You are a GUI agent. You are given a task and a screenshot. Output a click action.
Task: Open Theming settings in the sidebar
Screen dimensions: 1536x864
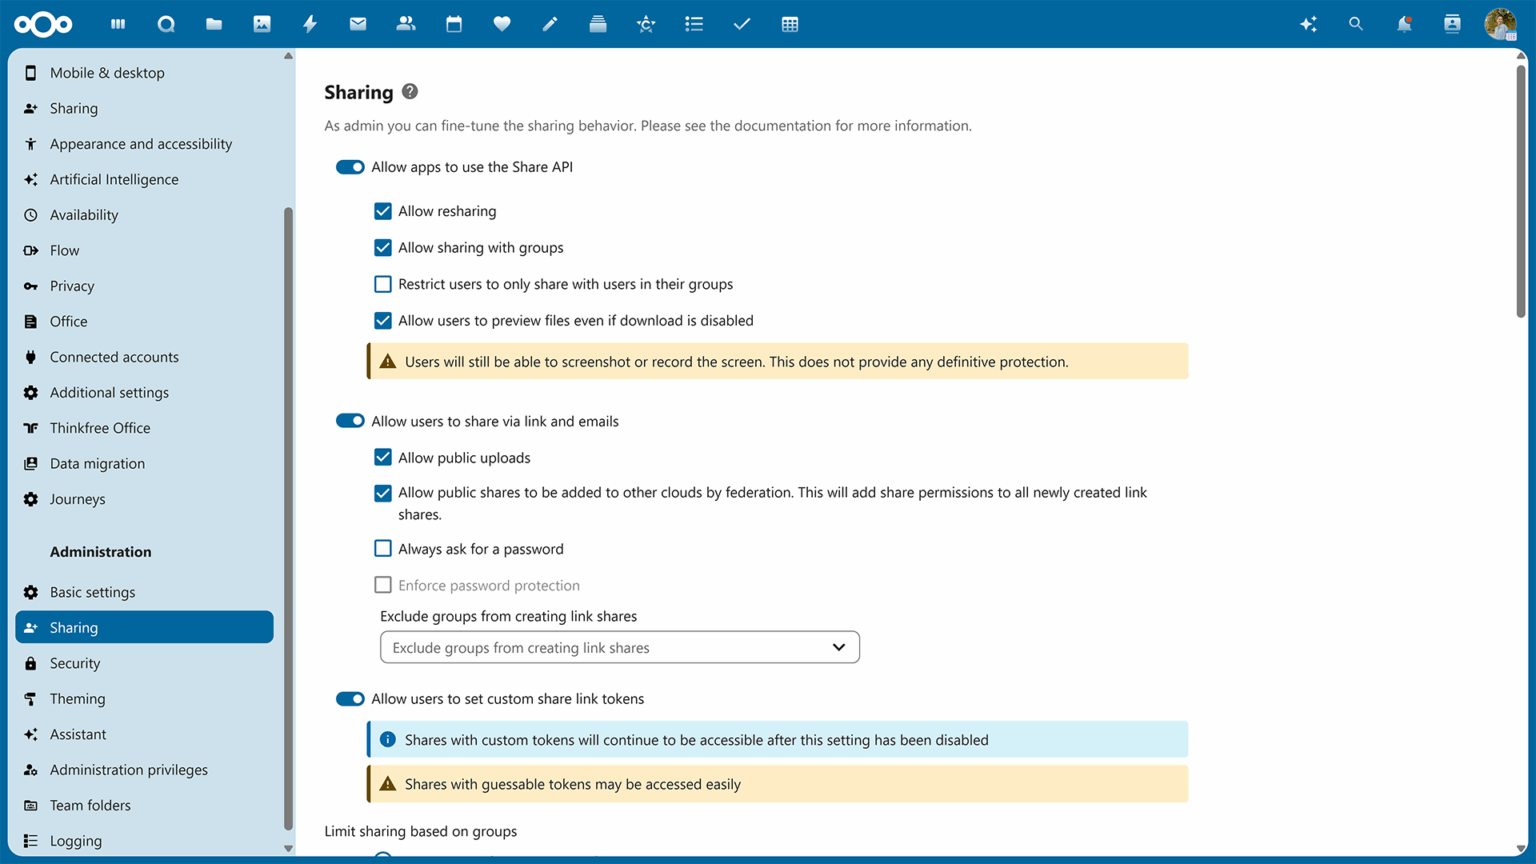78,698
